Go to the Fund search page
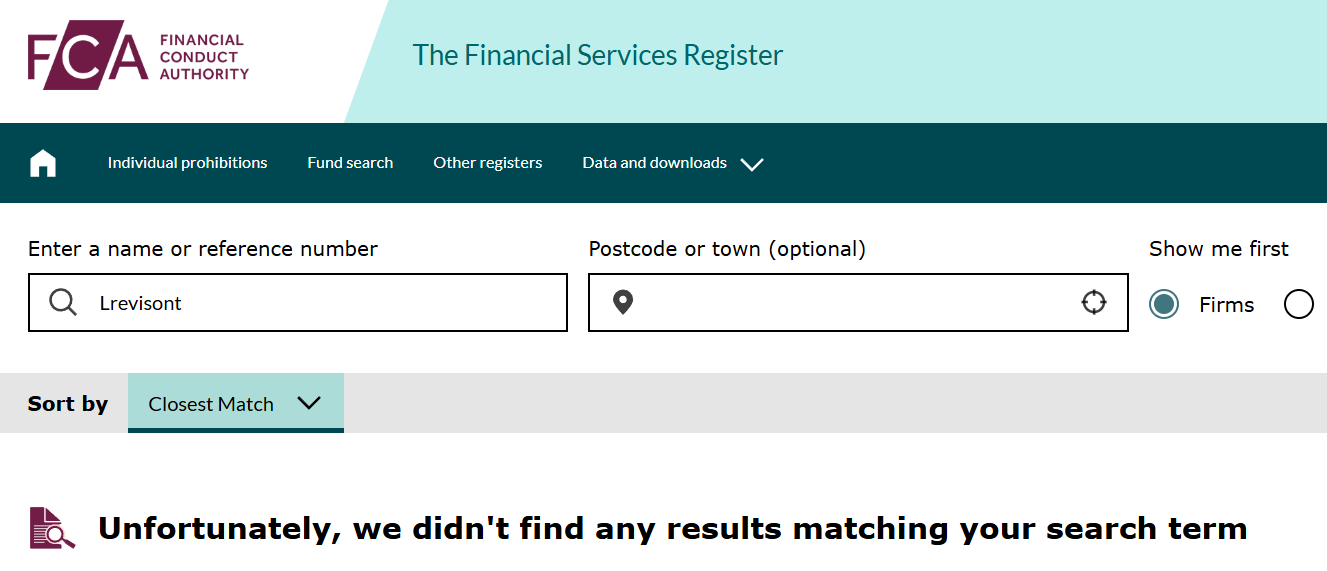This screenshot has width=1327, height=571. click(350, 163)
